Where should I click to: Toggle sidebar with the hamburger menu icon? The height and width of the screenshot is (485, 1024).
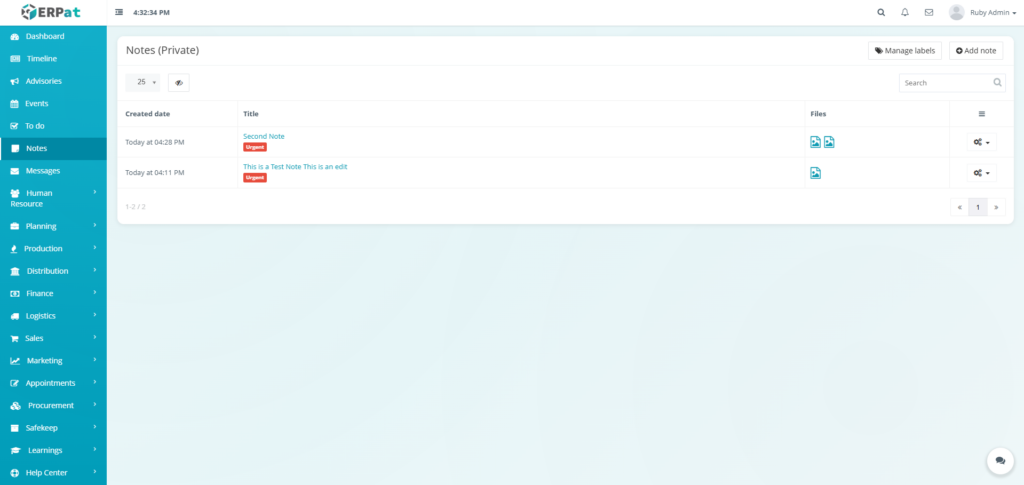[x=120, y=13]
